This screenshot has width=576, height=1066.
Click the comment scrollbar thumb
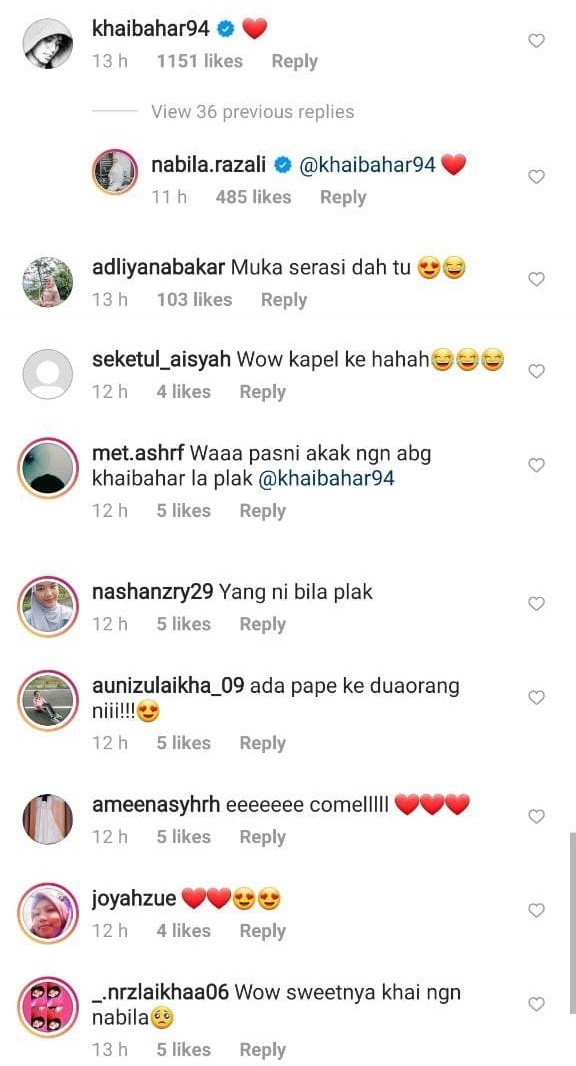pyautogui.click(x=573, y=923)
